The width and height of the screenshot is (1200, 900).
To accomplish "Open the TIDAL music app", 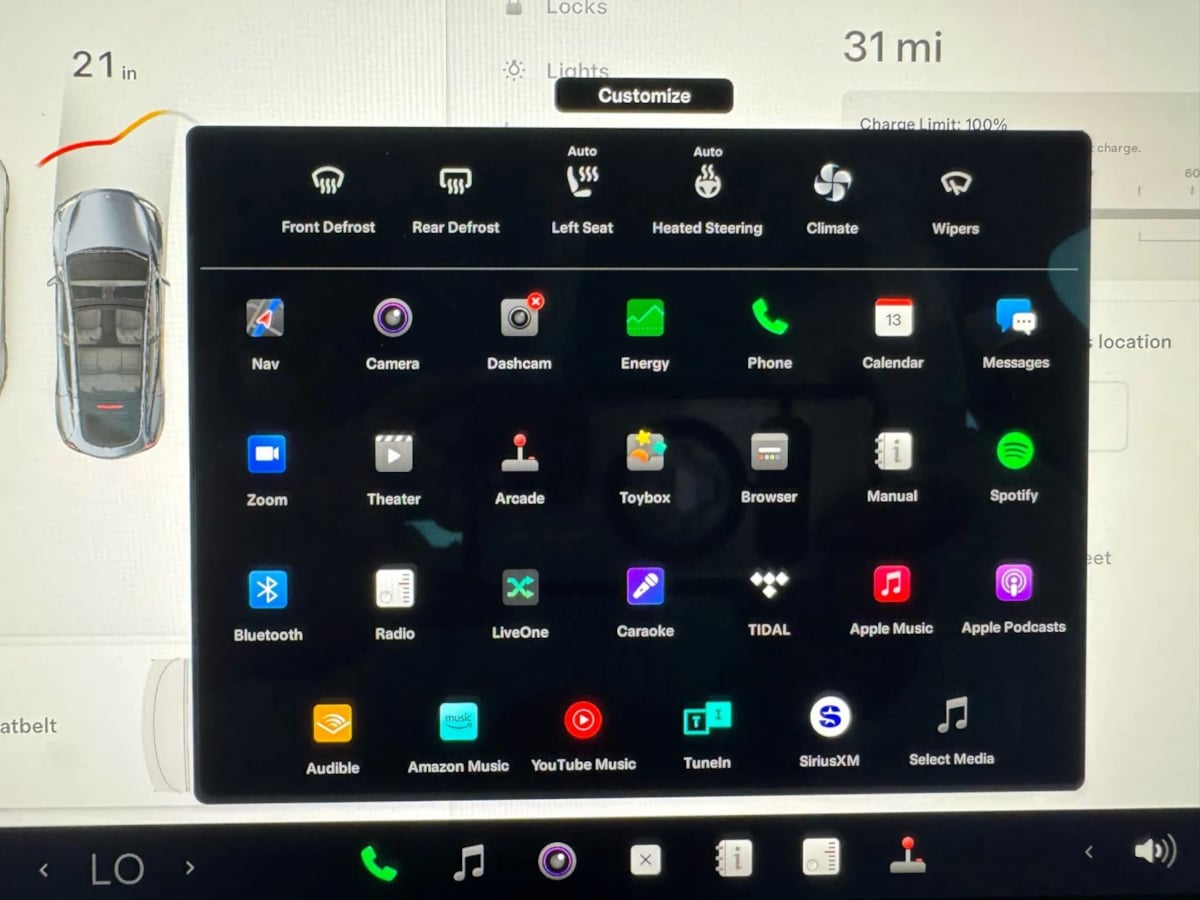I will 769,585.
